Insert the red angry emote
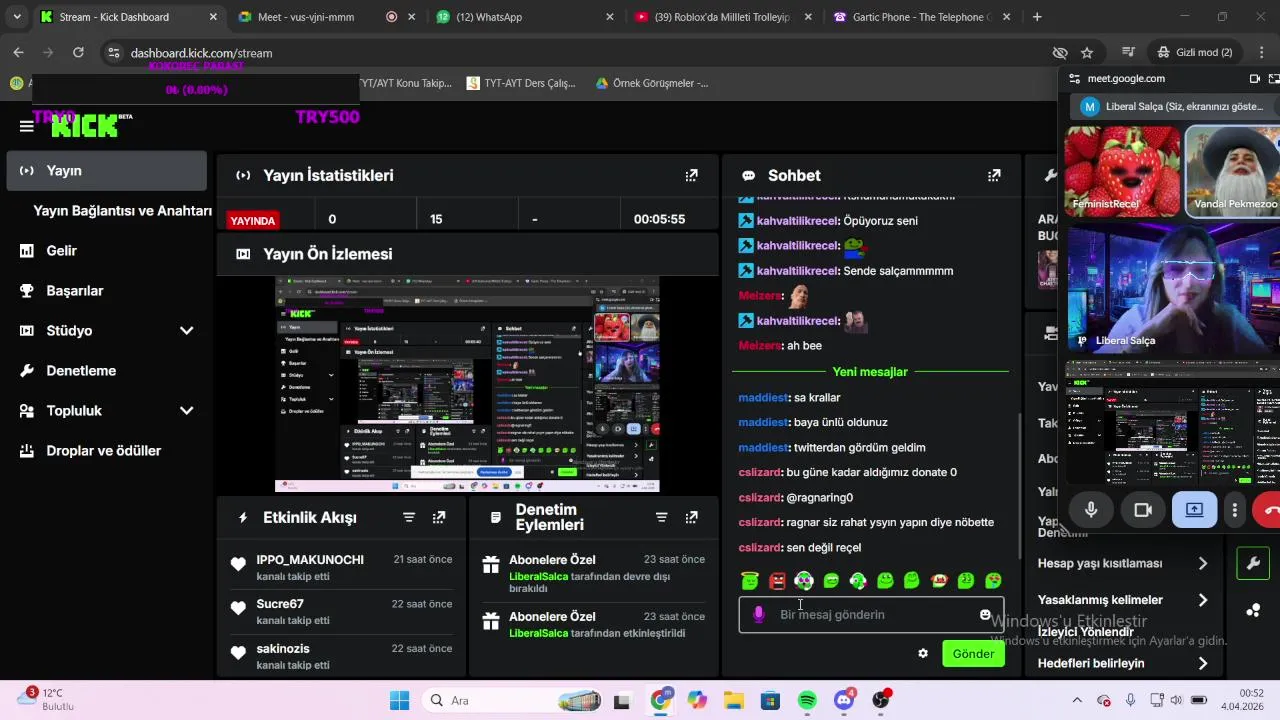 click(x=777, y=580)
